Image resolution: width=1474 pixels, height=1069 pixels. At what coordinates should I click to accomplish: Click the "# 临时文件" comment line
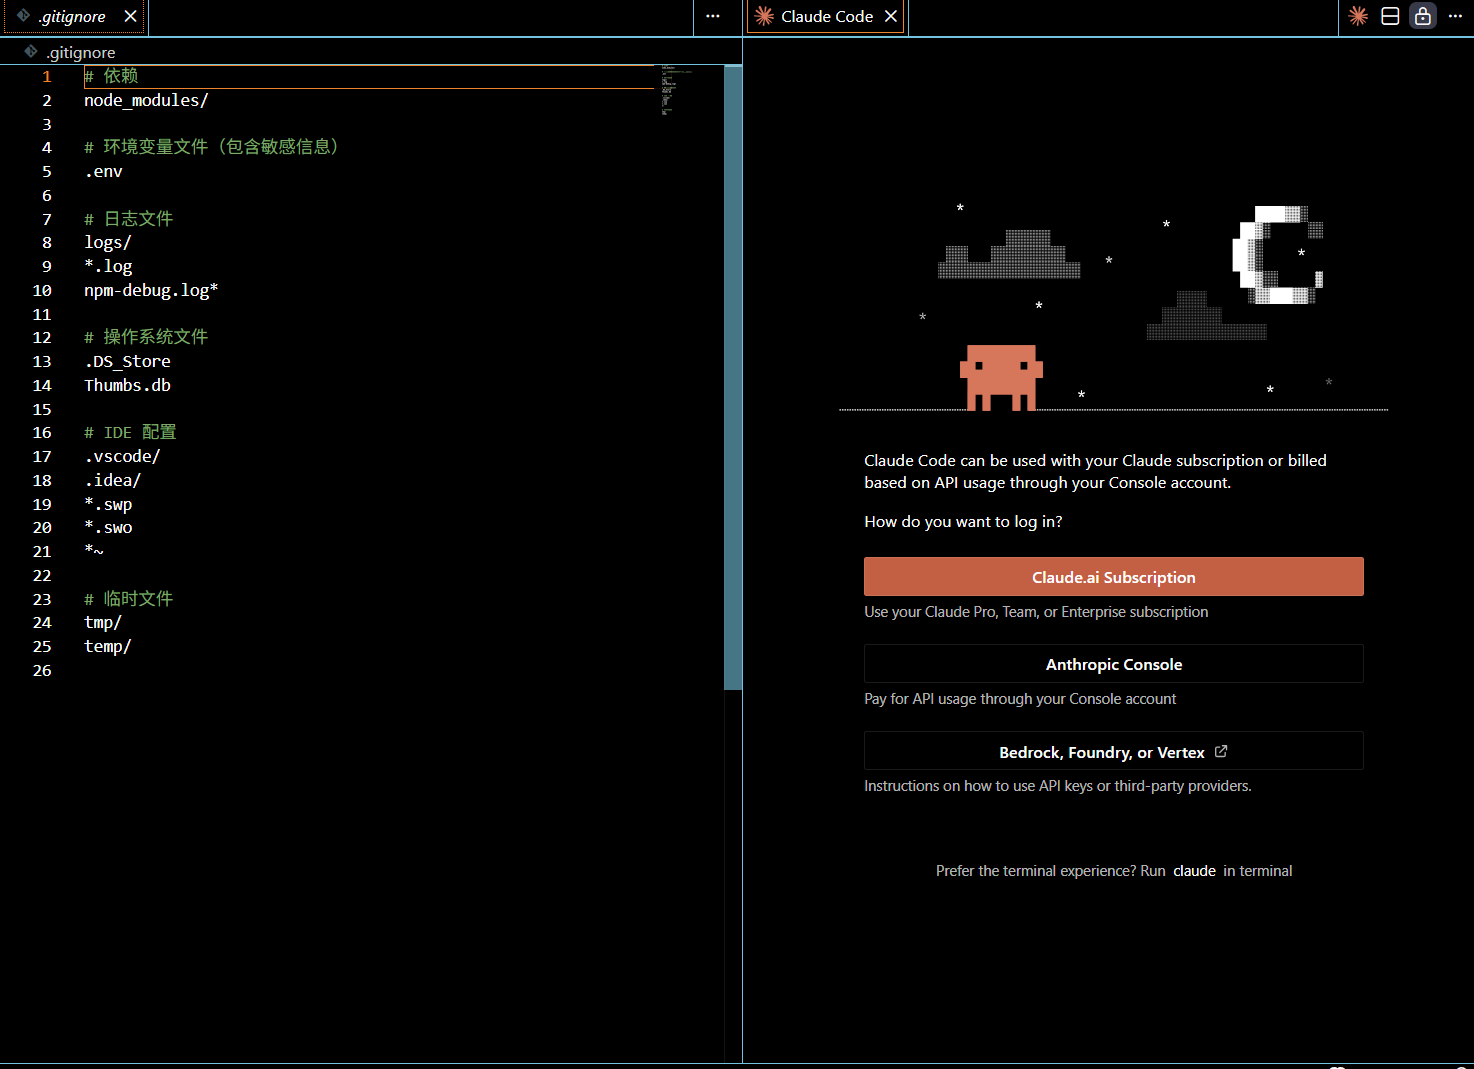click(x=129, y=599)
